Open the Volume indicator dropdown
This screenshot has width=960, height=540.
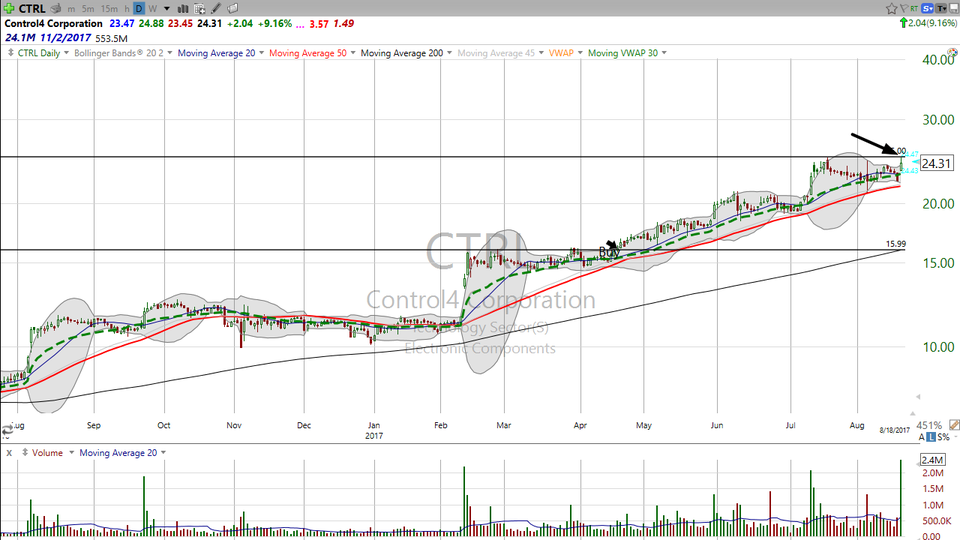click(x=71, y=453)
